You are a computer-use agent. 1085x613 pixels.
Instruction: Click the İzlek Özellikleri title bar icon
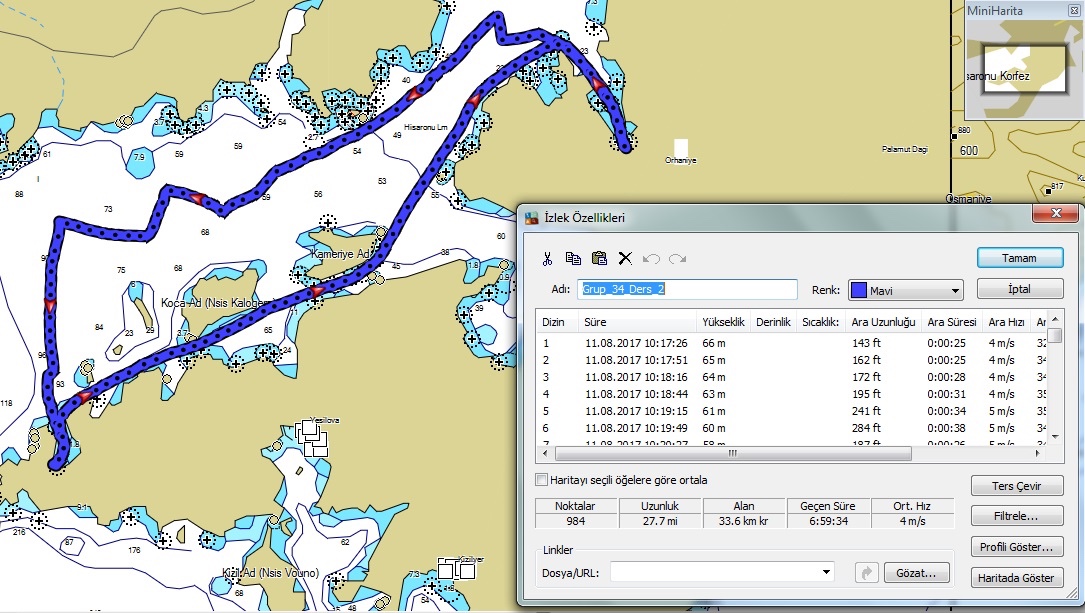[531, 218]
